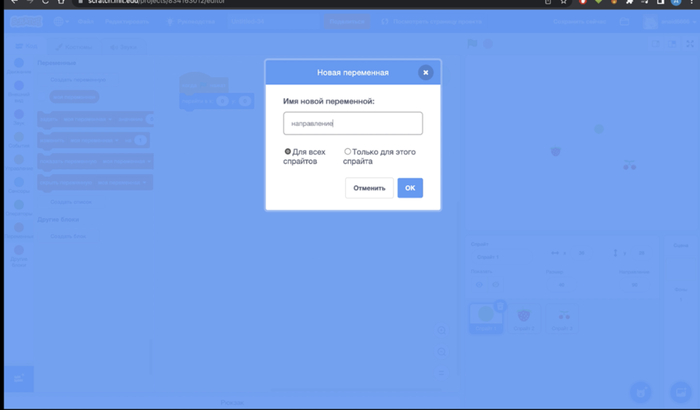Zoom in on the scripts workspace
700x410 pixels.
tap(441, 331)
